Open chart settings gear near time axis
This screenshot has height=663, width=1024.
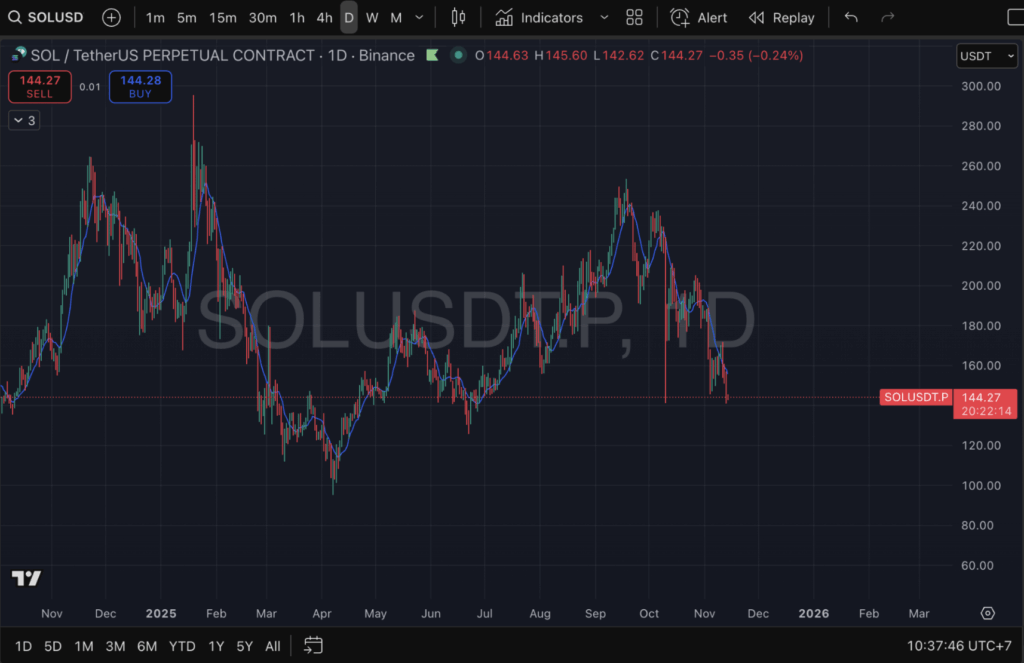coord(988,613)
